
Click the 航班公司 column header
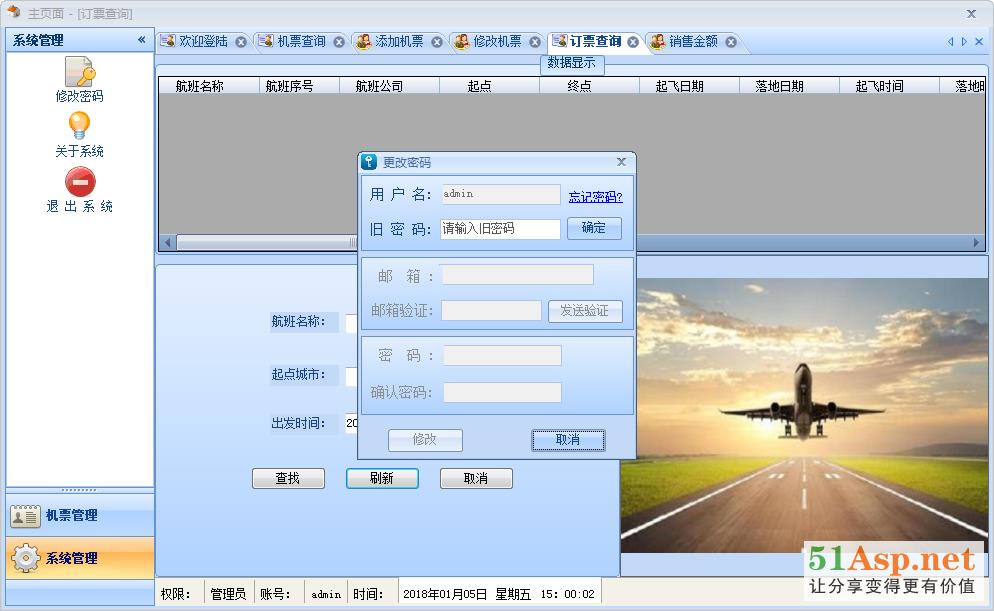coord(389,86)
